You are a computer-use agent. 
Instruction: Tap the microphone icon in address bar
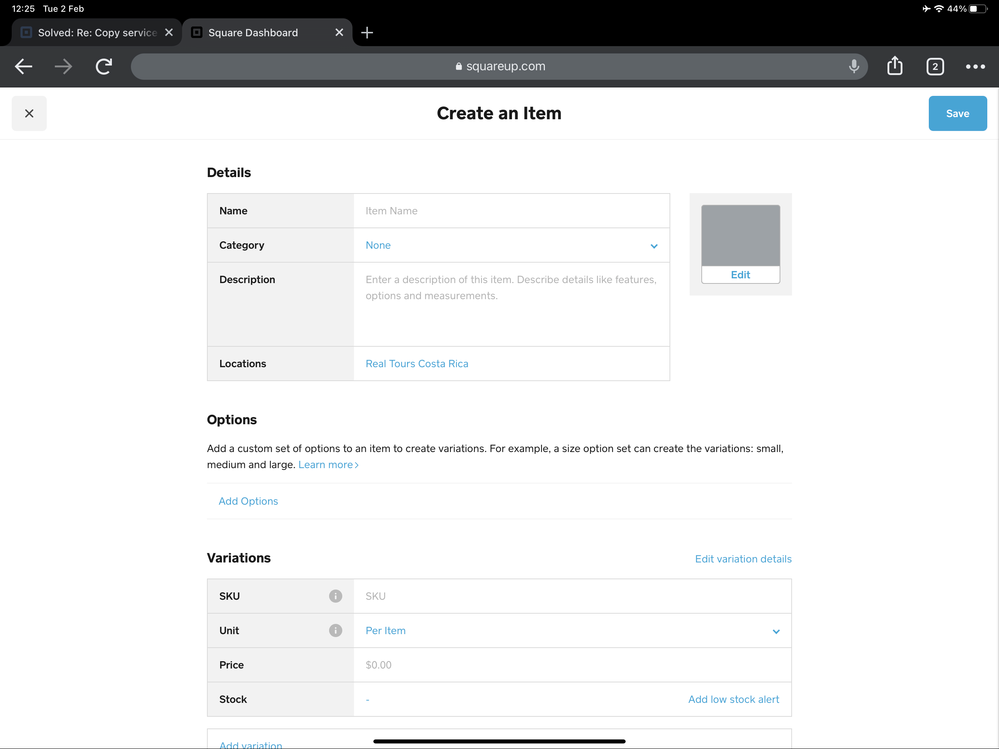tap(853, 66)
